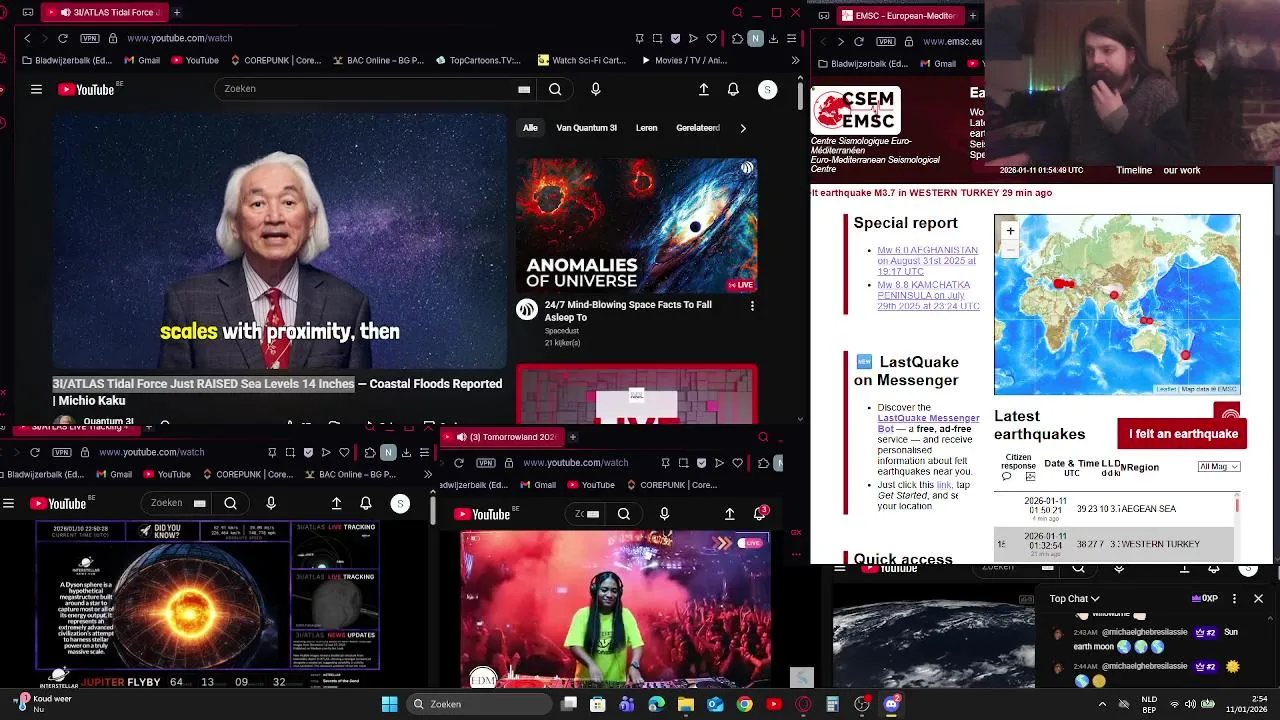Open the on-screen keyboard in the Tidal Force search box
1280x720 pixels.
524,89
